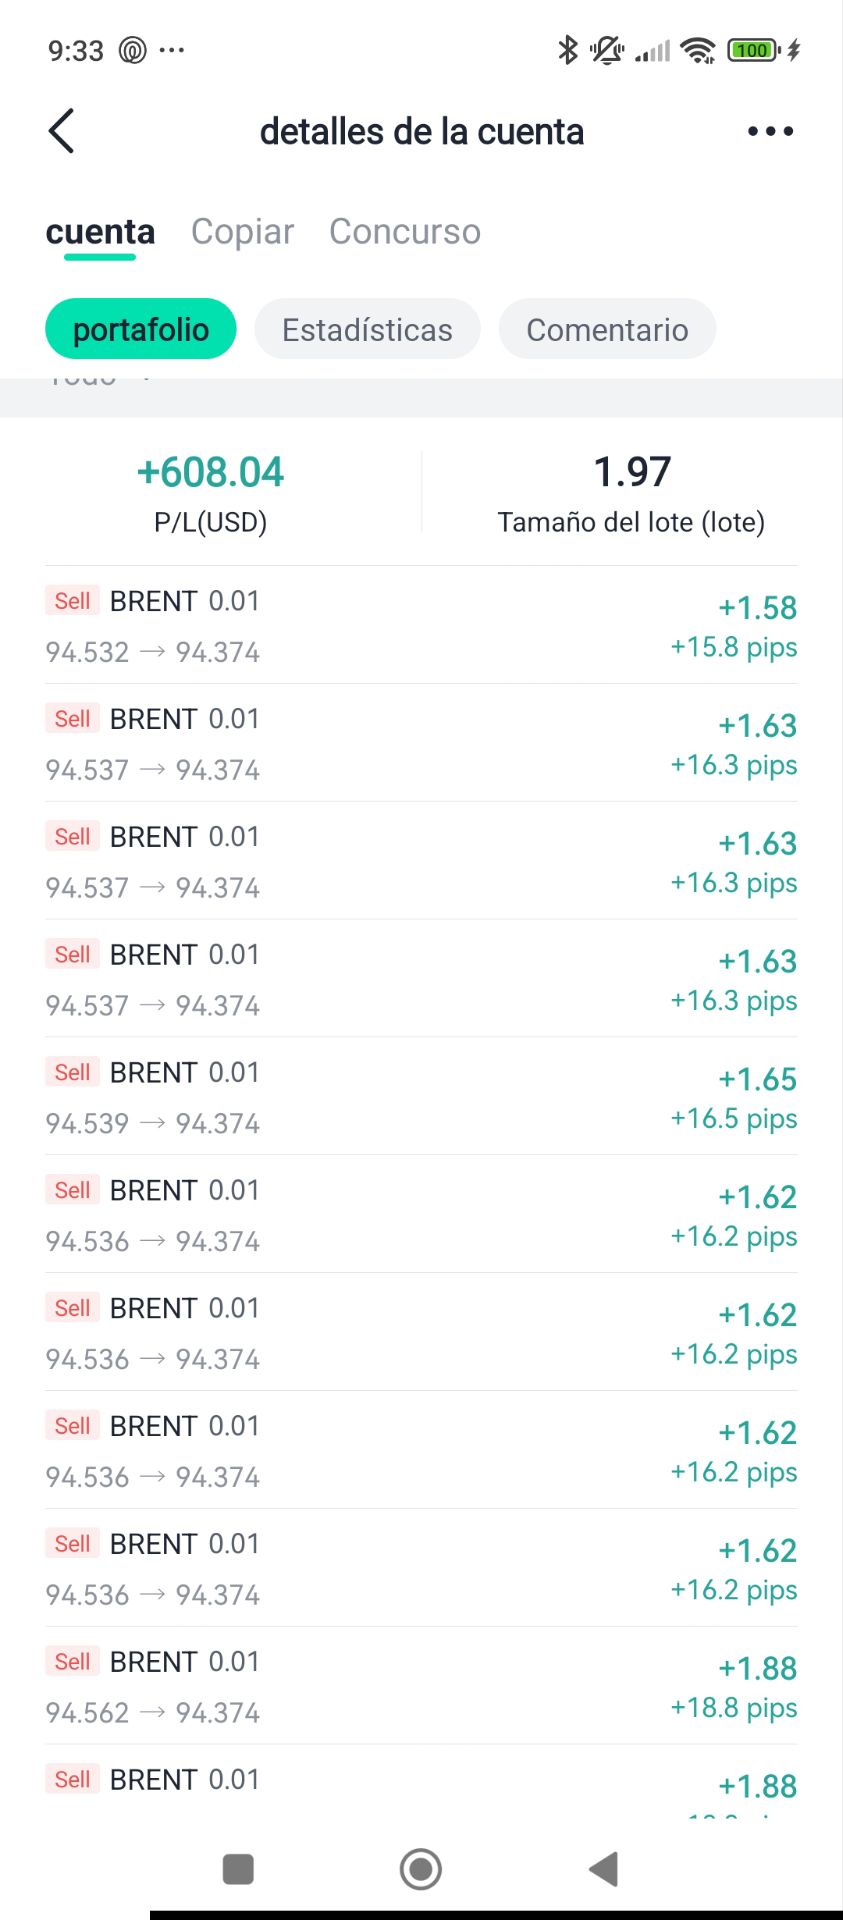Tap the Wi-Fi icon in status bar
Image resolution: width=843 pixels, height=1920 pixels.
[697, 49]
